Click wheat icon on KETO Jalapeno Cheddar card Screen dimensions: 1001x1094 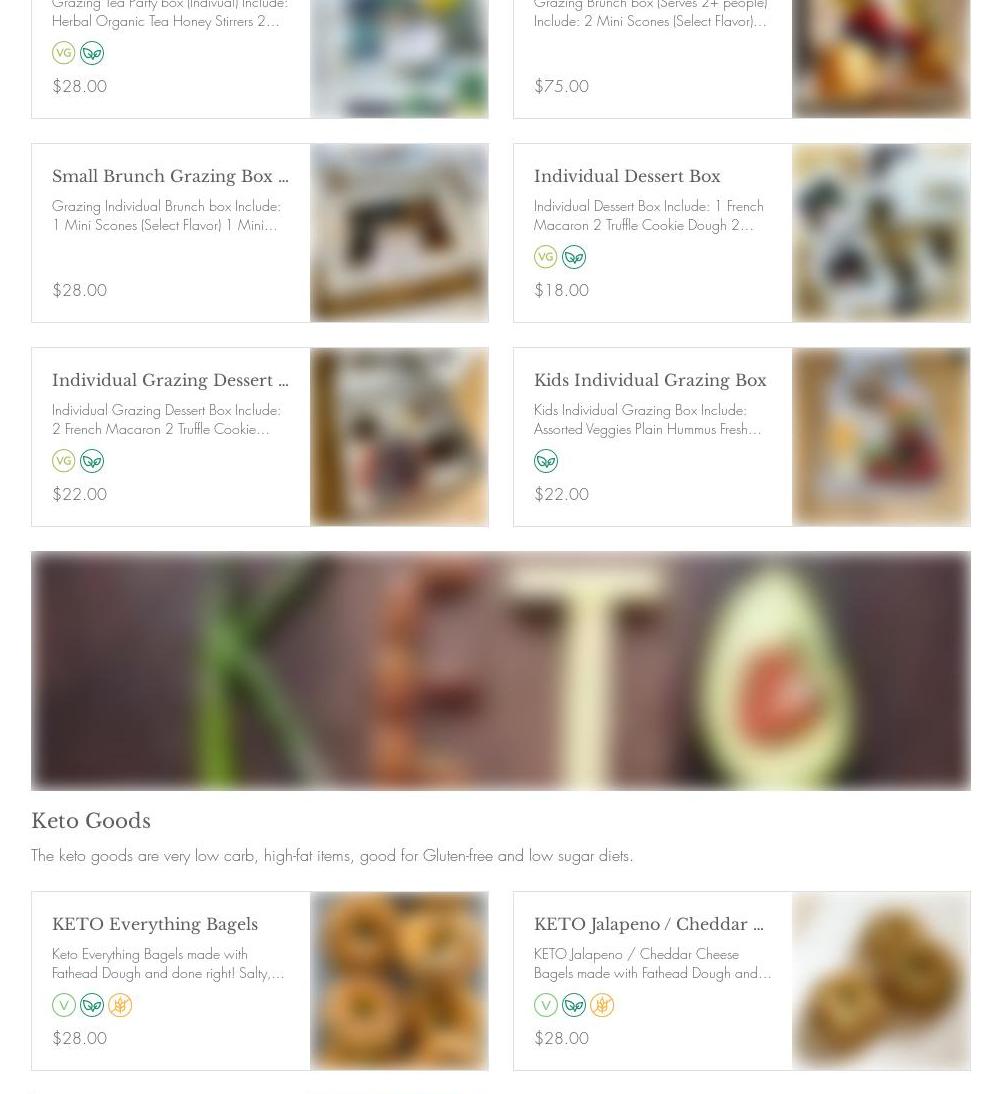(x=602, y=1005)
